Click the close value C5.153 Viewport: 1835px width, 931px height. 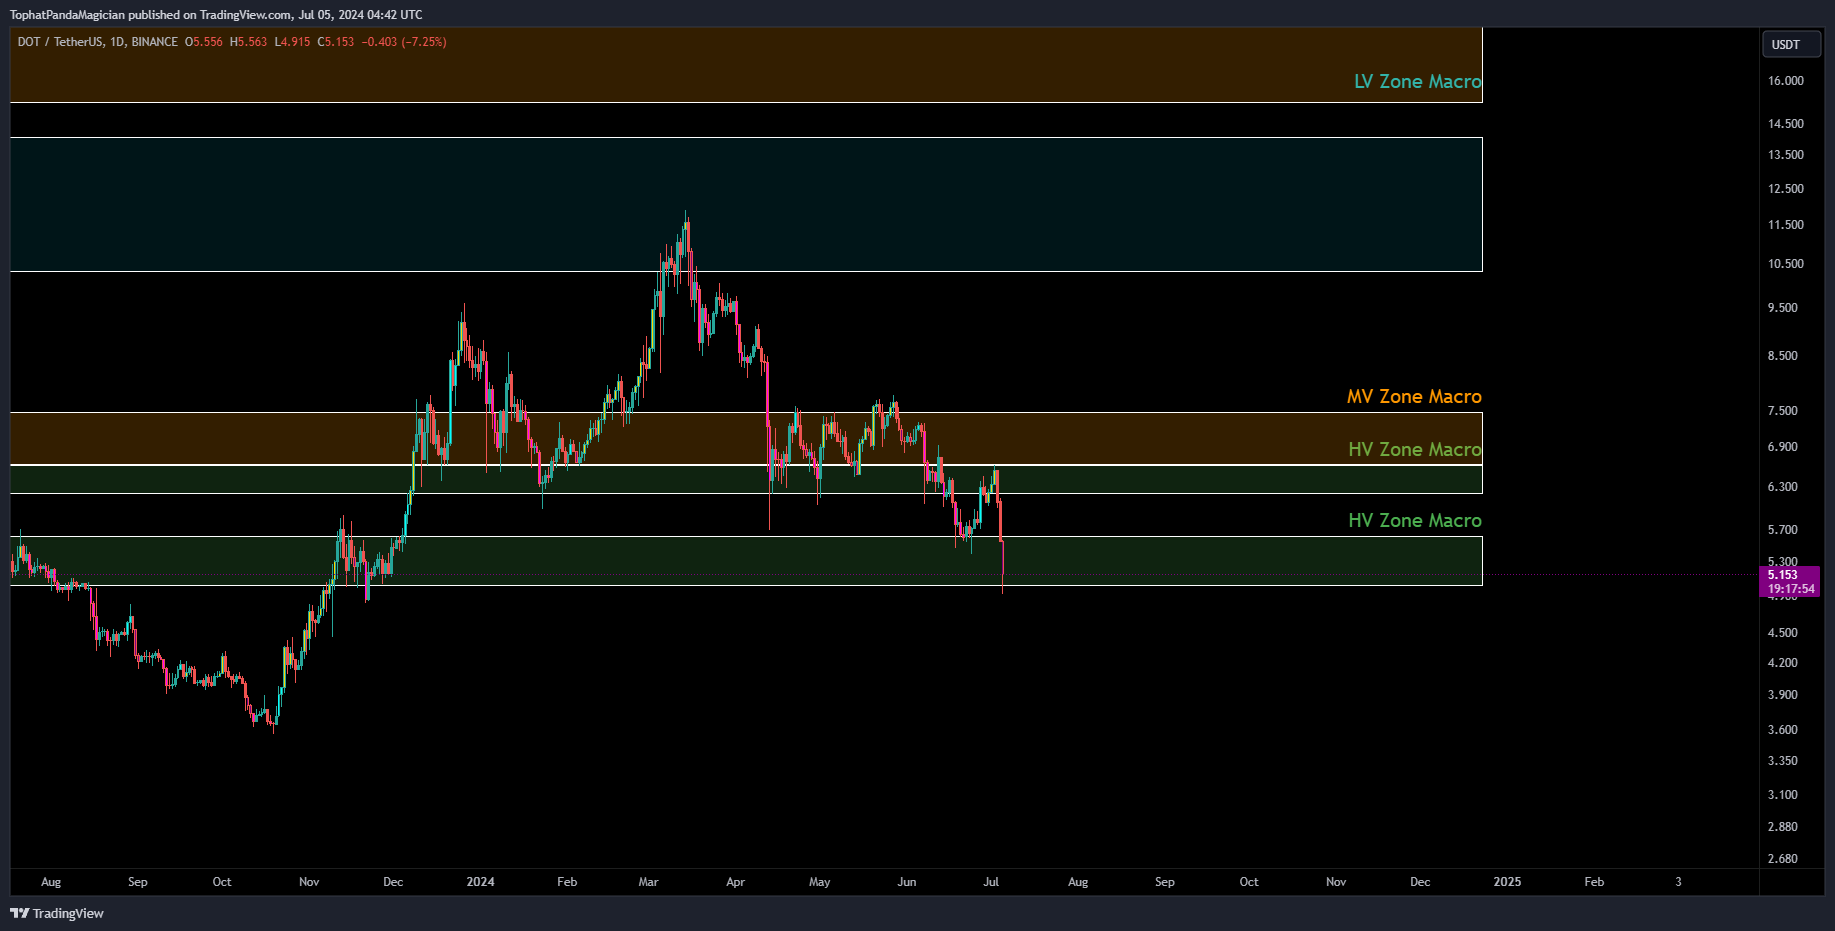(336, 42)
